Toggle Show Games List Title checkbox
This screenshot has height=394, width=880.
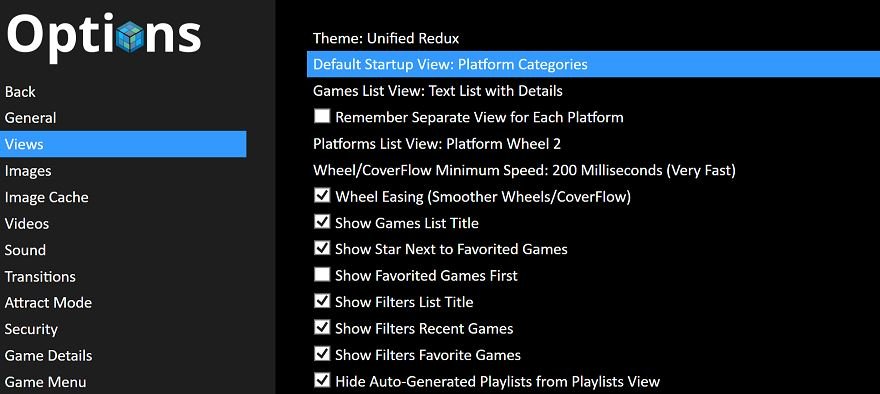(x=322, y=222)
